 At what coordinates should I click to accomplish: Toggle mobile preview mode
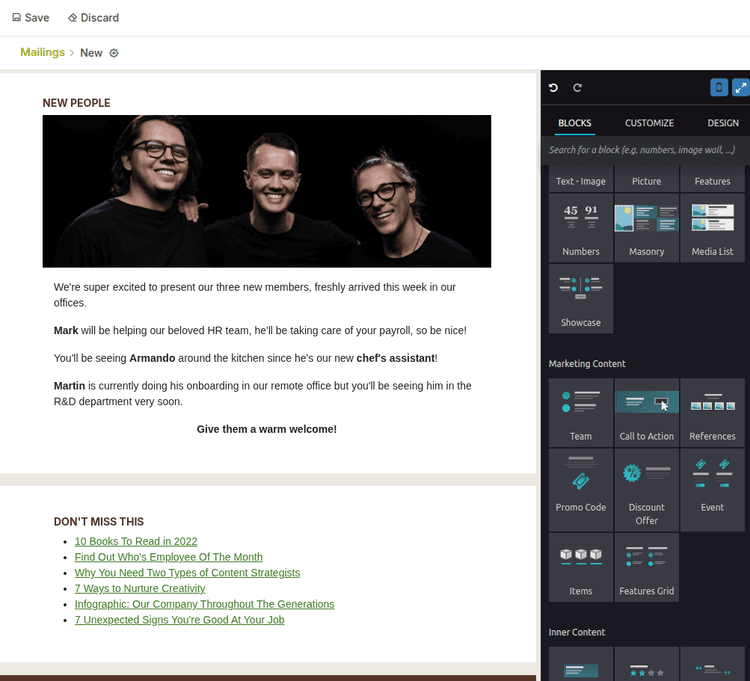pyautogui.click(x=719, y=88)
